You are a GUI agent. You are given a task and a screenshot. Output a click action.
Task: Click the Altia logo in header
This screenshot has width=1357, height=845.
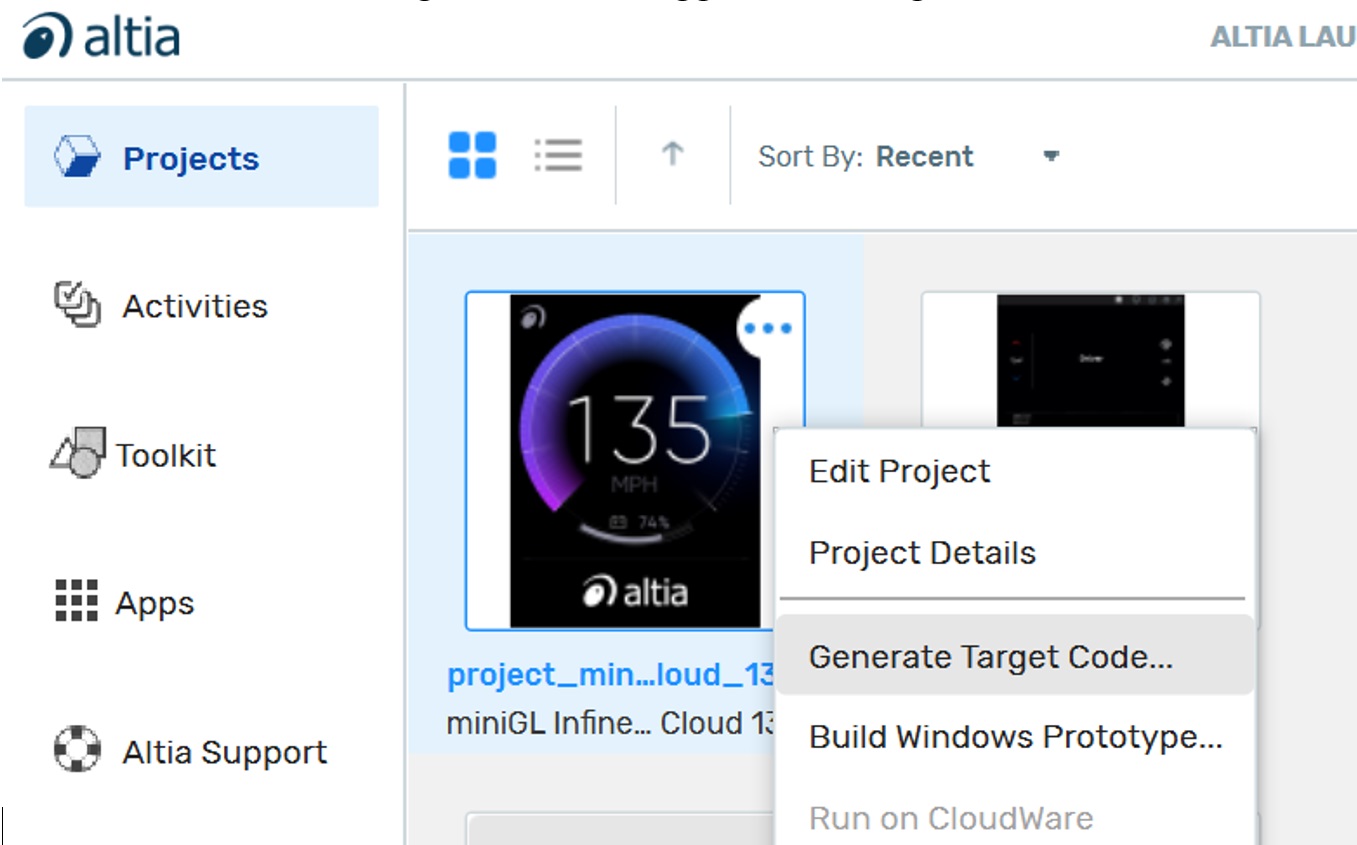pyautogui.click(x=101, y=37)
